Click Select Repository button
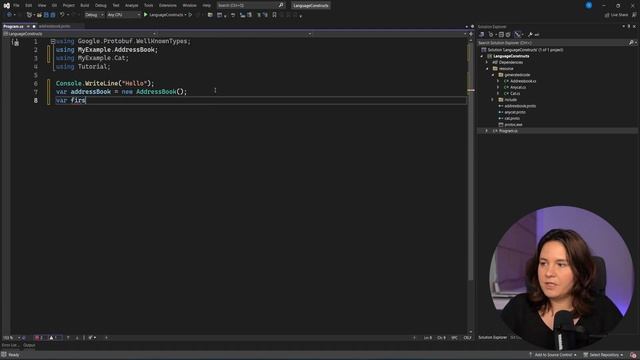640x360 pixels. (x=603, y=355)
